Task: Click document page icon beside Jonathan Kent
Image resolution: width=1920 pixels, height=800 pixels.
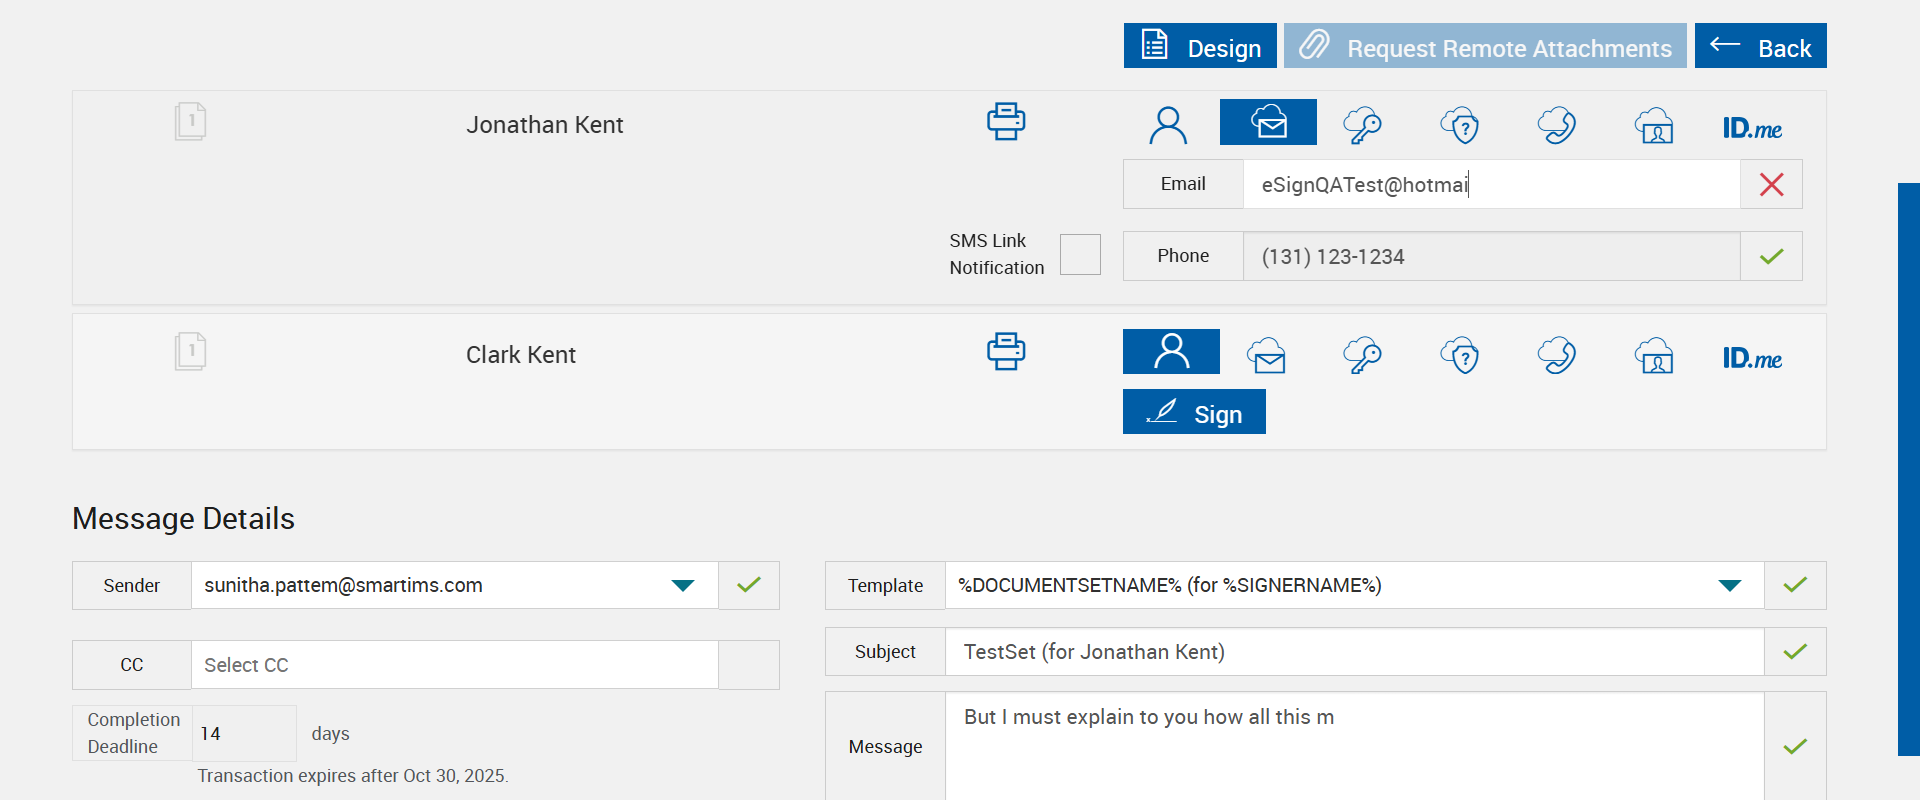Action: pyautogui.click(x=190, y=122)
